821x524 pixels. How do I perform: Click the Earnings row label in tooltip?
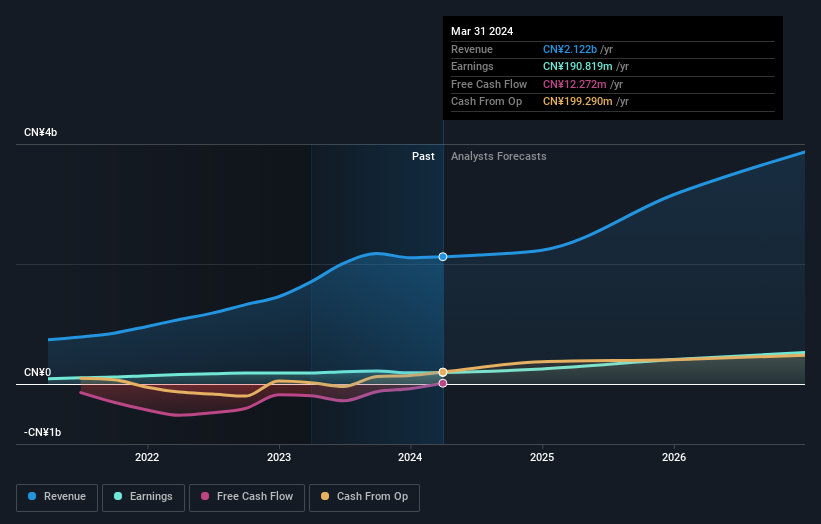(x=472, y=66)
